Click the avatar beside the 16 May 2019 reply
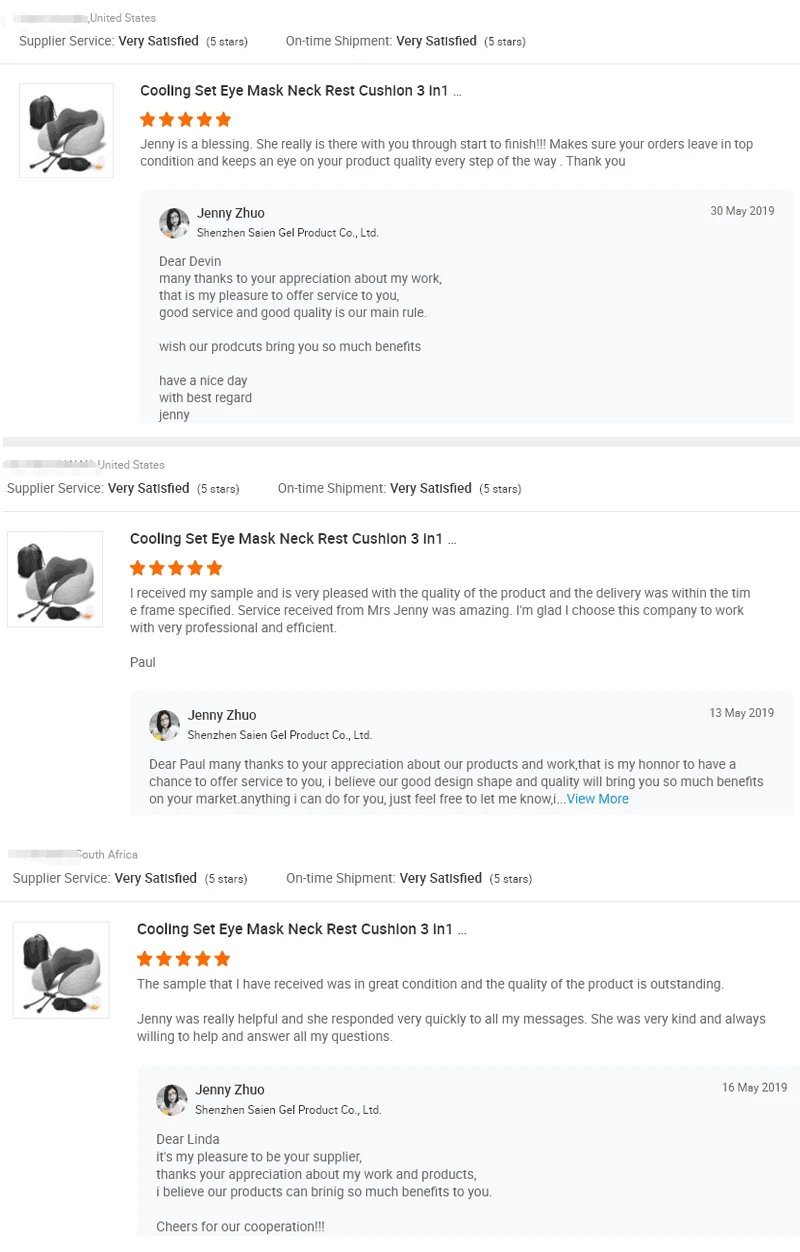Viewport: 800px width, 1252px height. point(171,1099)
